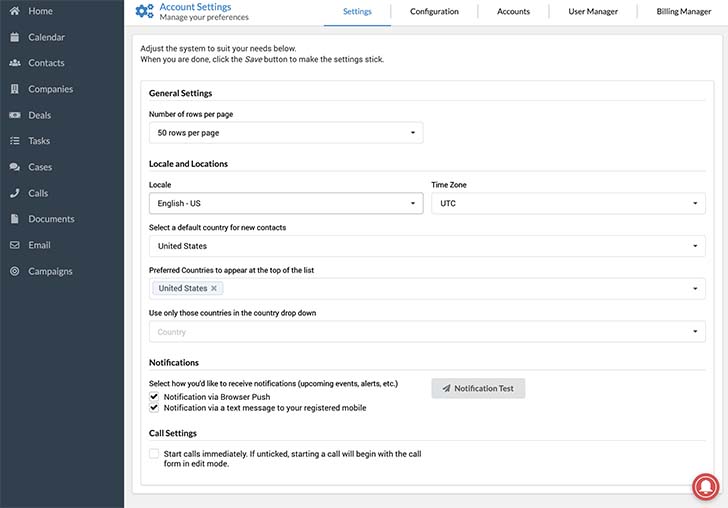This screenshot has height=508, width=728.
Task: Switch to the Configuration tab
Action: point(434,12)
